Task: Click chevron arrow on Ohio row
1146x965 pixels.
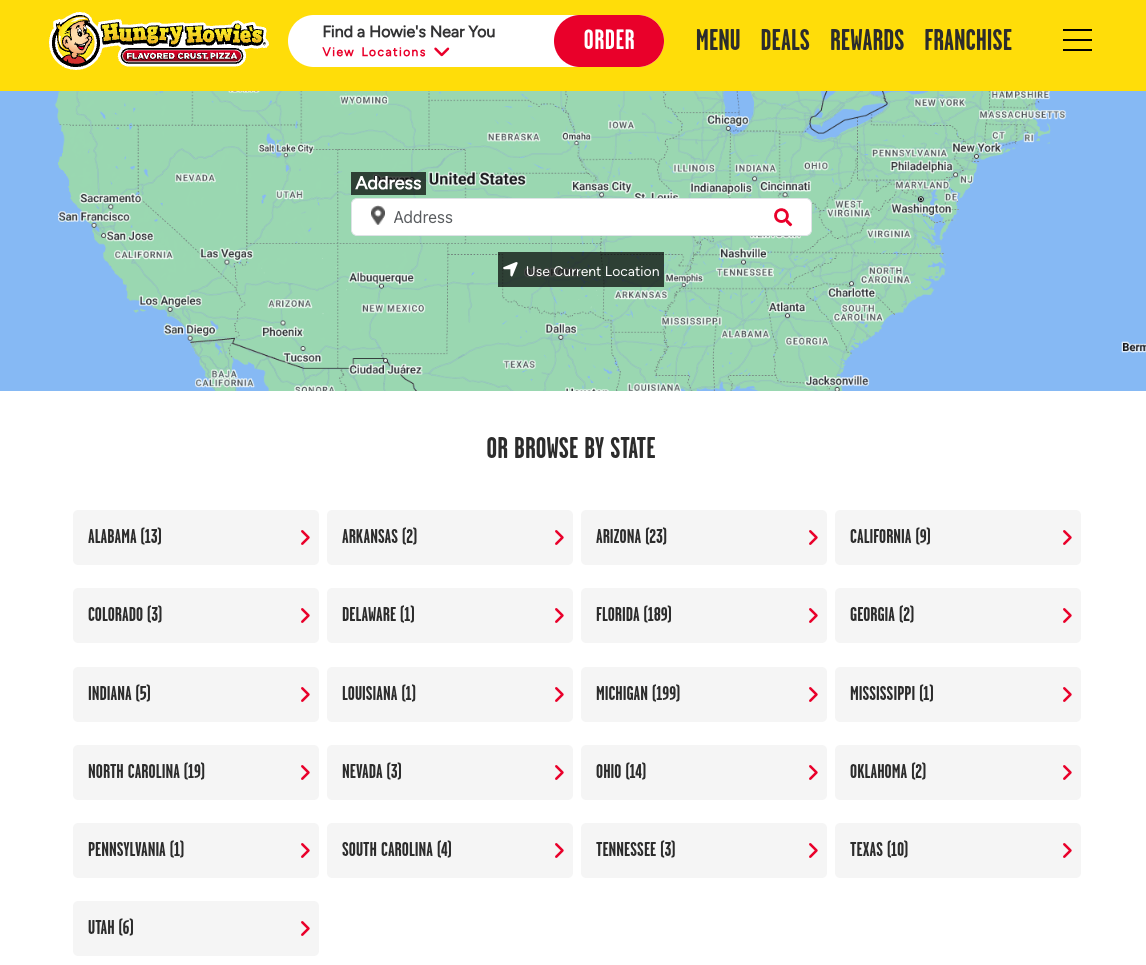Action: click(x=813, y=773)
